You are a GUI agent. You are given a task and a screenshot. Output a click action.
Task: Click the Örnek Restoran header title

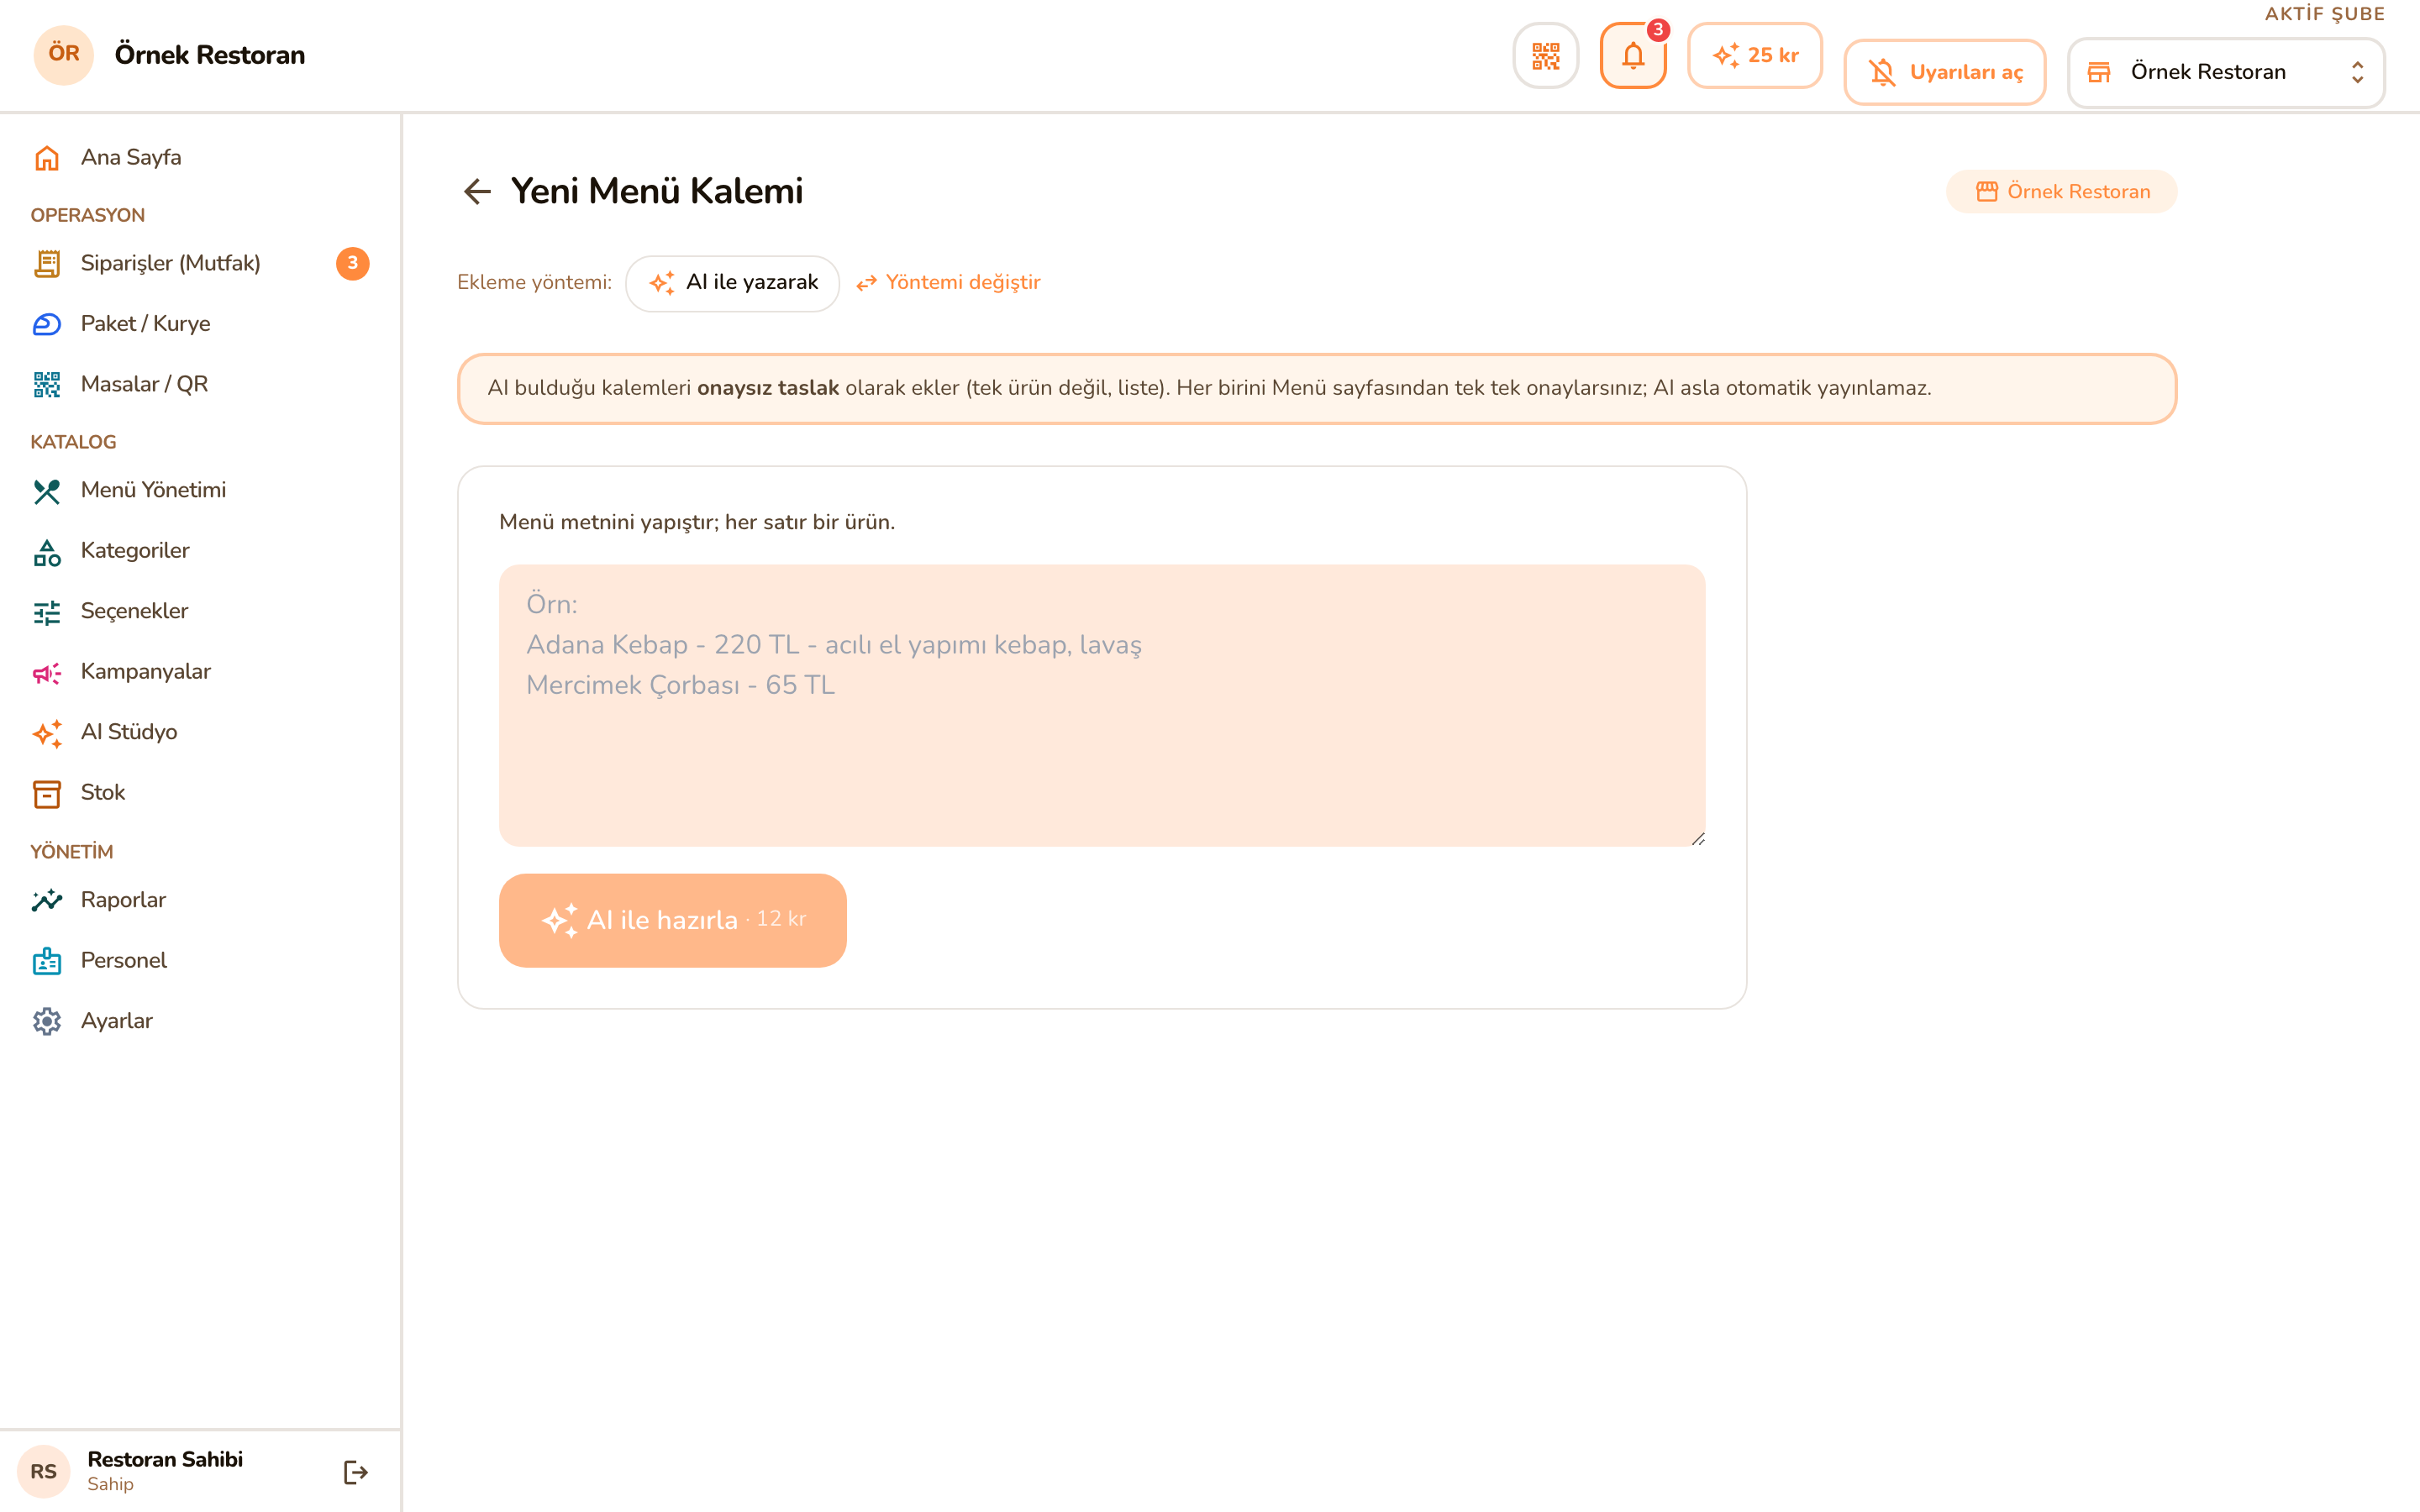coord(210,55)
